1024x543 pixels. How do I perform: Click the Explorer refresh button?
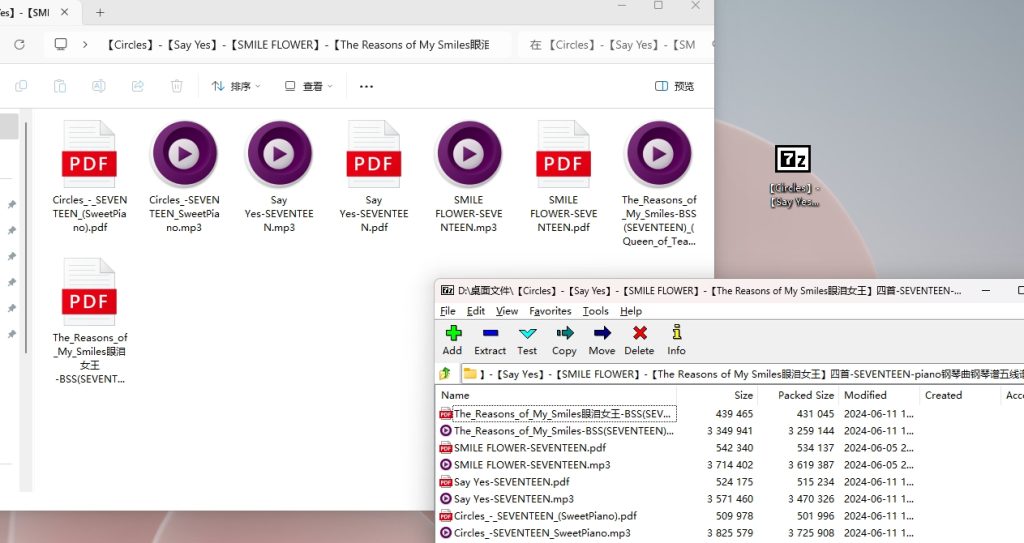20,44
